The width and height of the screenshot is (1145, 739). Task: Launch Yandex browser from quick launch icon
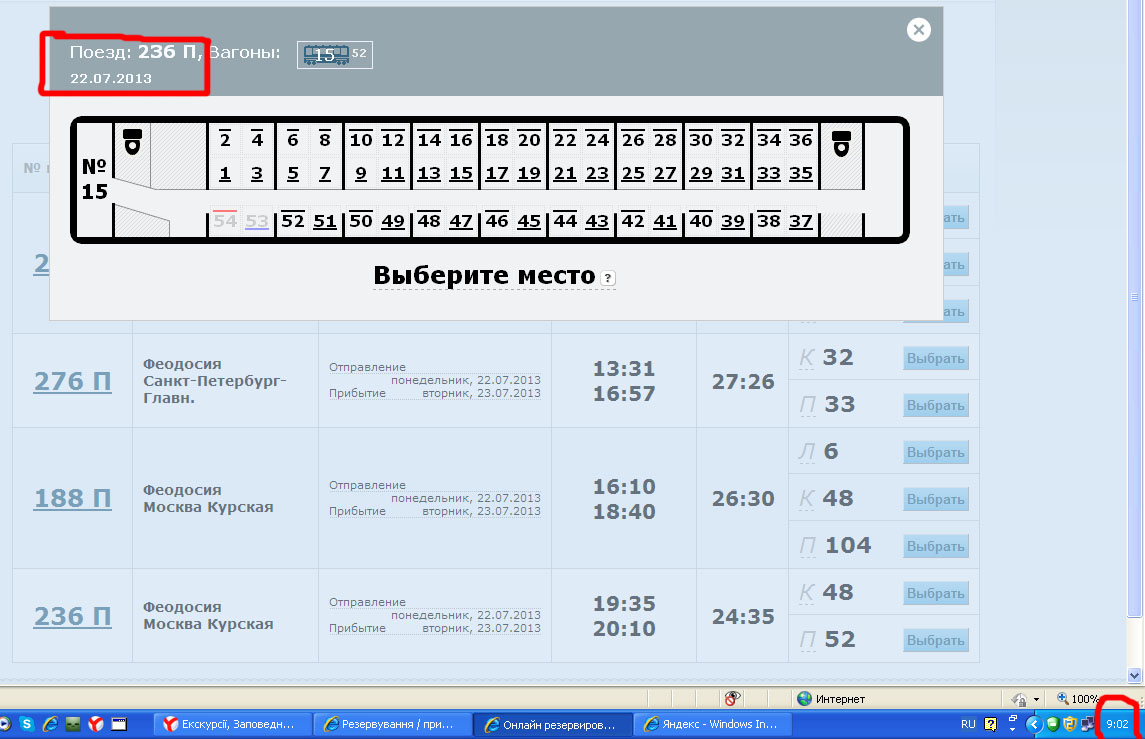coord(97,723)
